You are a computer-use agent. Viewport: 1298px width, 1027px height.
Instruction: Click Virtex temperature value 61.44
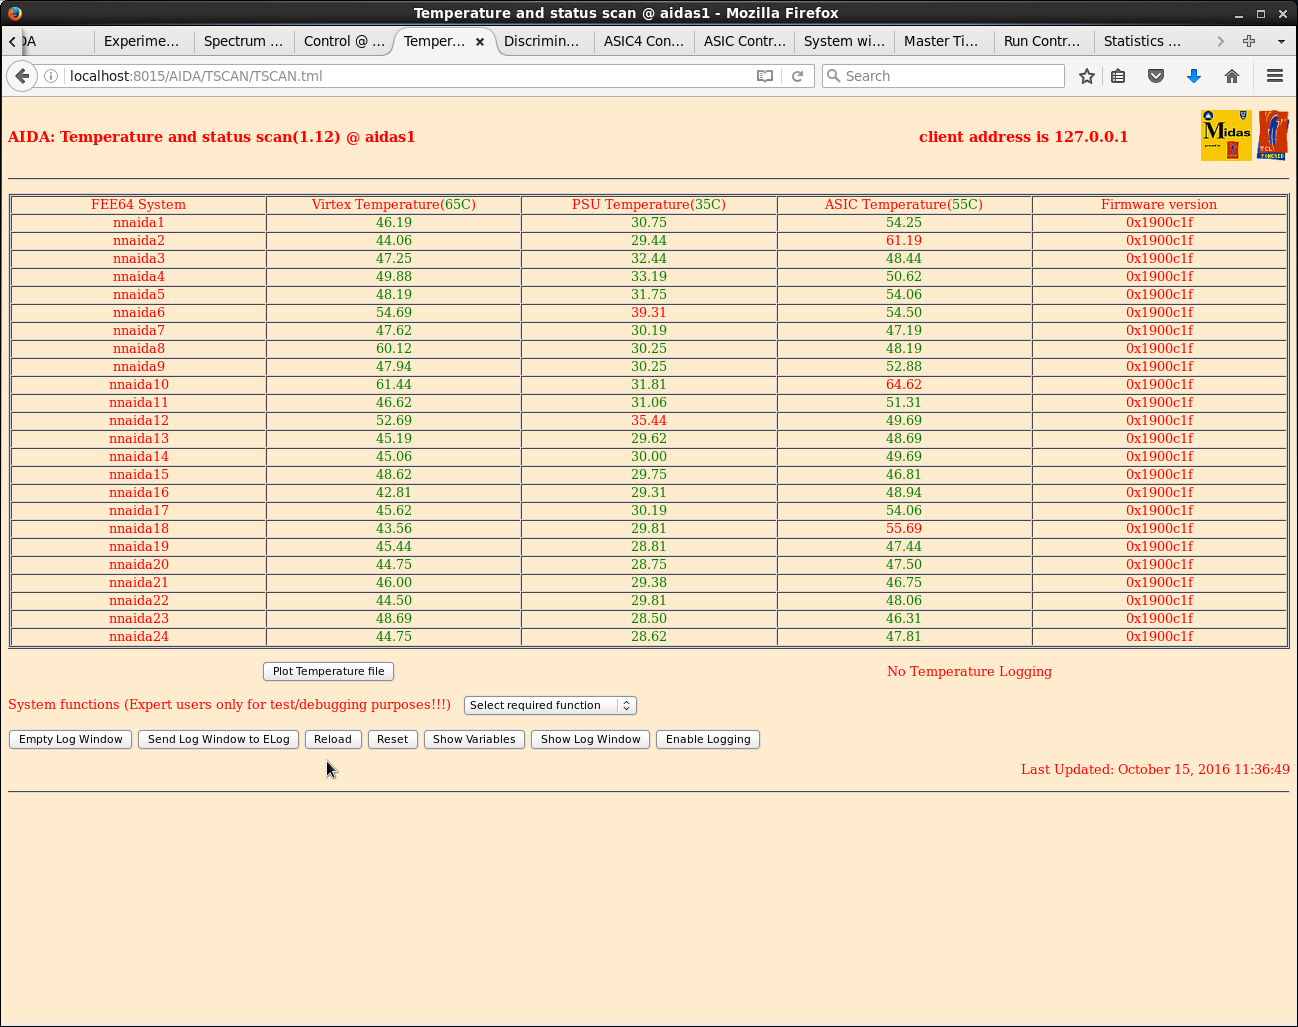point(394,385)
